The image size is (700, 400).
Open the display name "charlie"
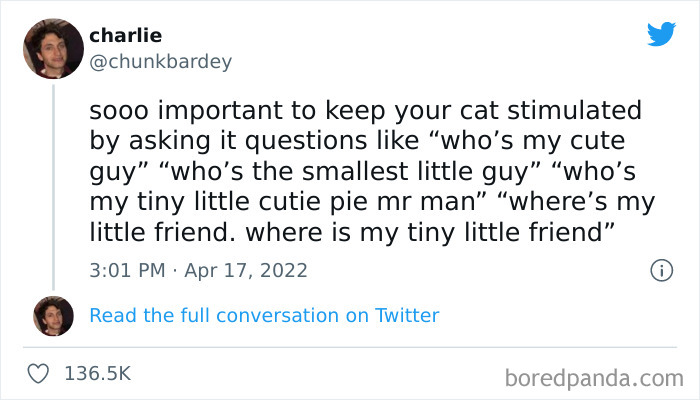(x=125, y=36)
